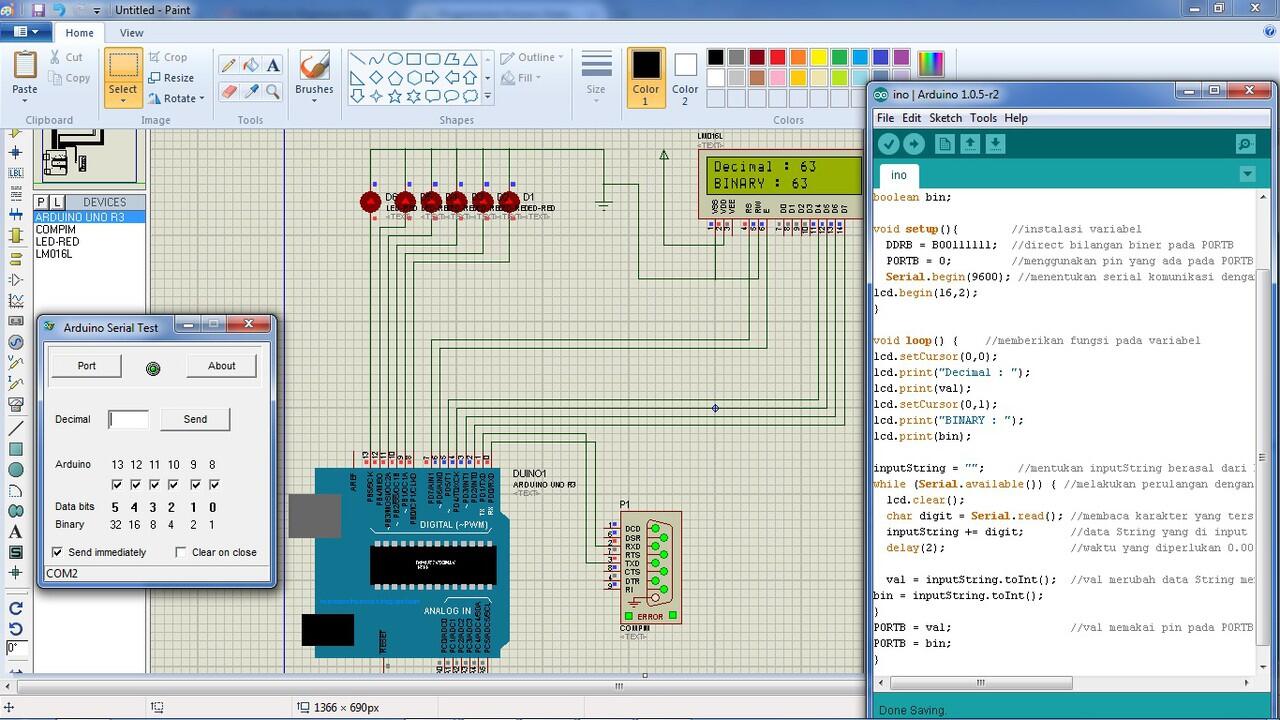
Task: Select the Color 1 button
Action: click(x=646, y=77)
